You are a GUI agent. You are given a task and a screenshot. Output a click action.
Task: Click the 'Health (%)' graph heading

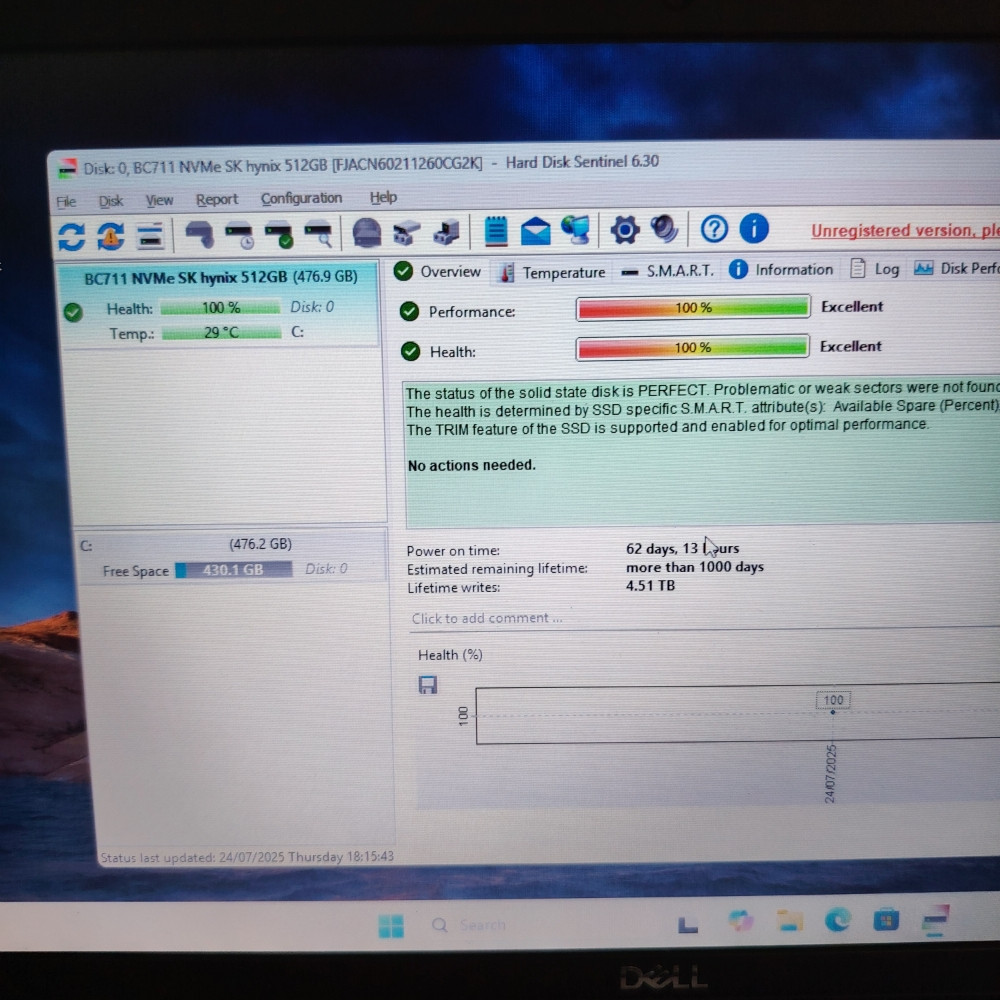450,655
